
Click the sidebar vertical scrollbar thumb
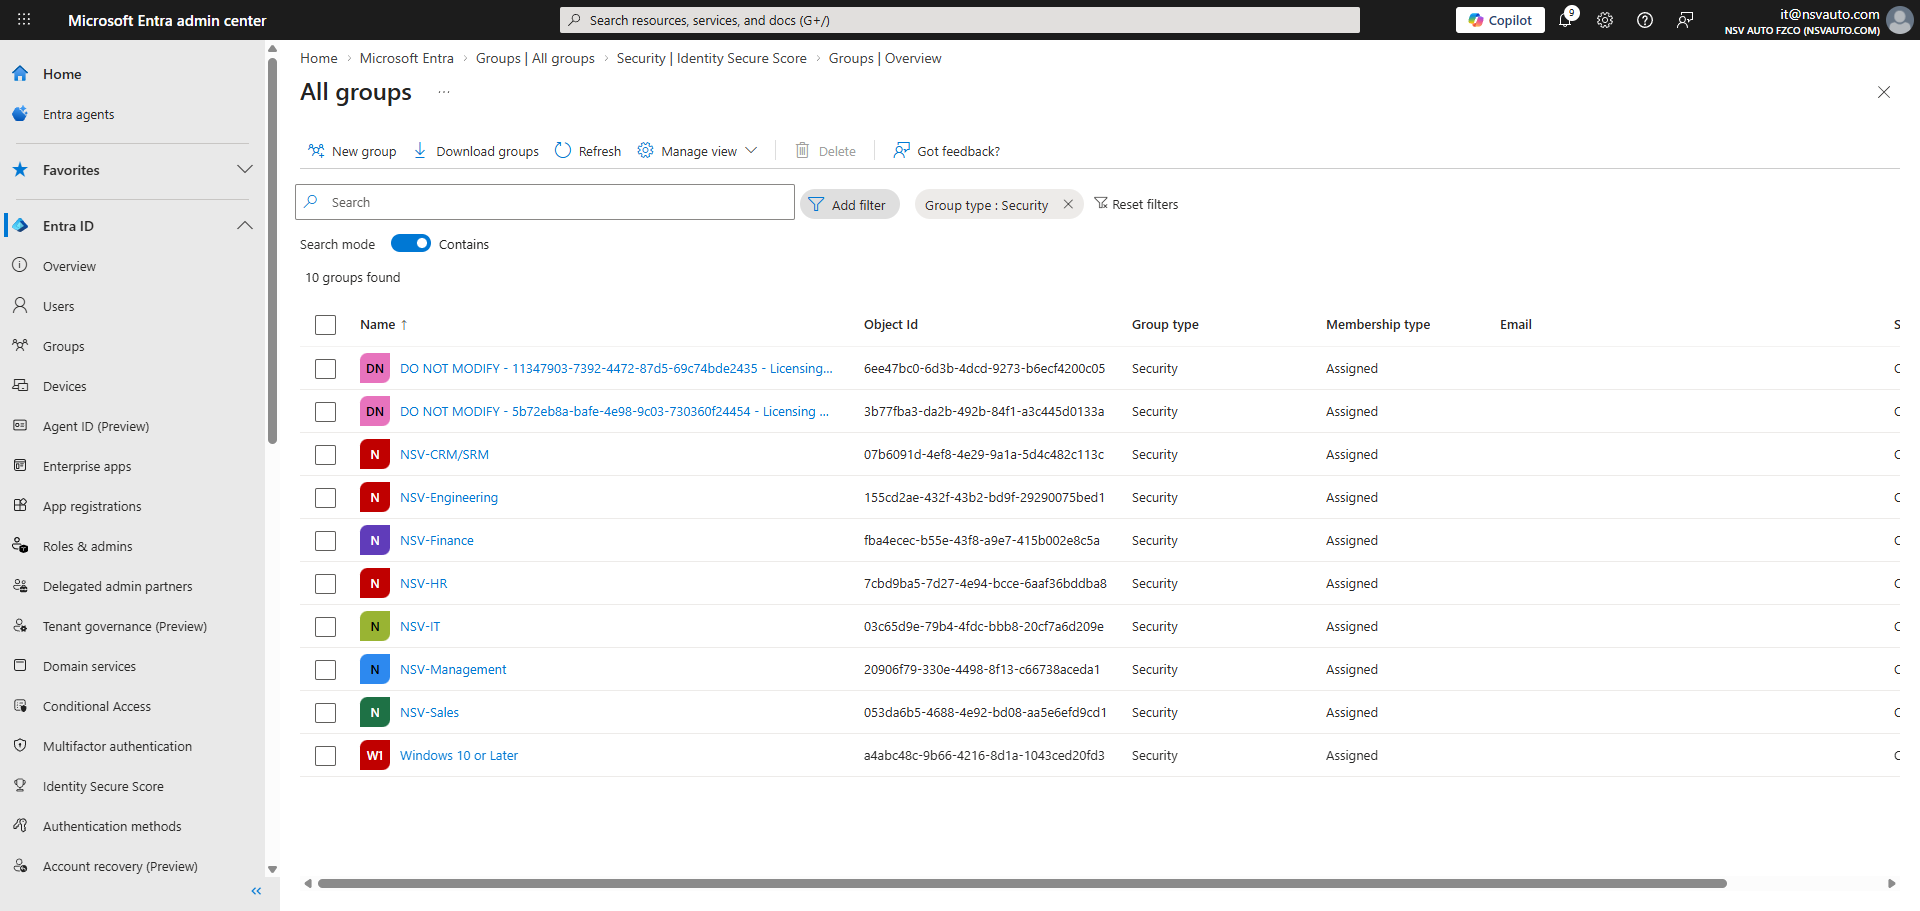(272, 250)
